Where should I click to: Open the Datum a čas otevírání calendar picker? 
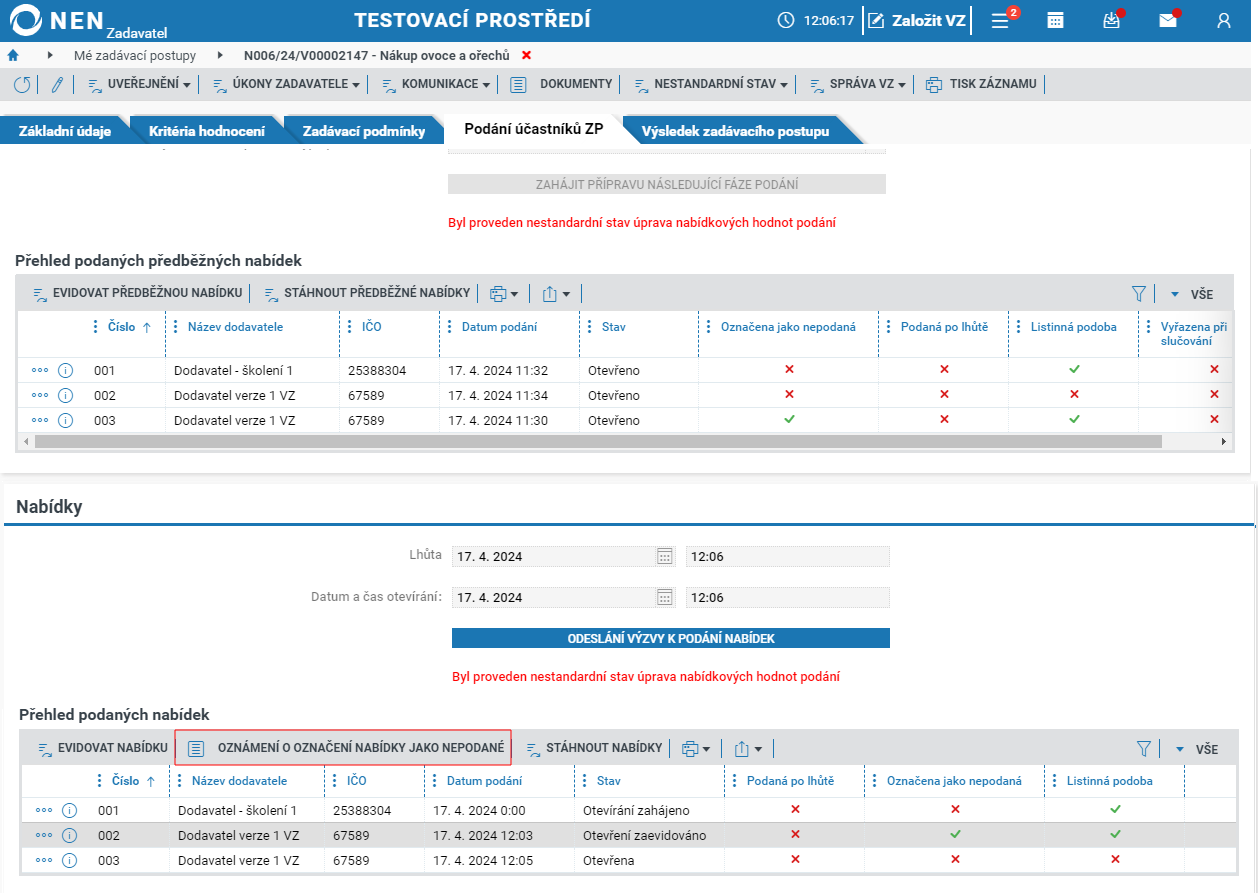click(665, 597)
